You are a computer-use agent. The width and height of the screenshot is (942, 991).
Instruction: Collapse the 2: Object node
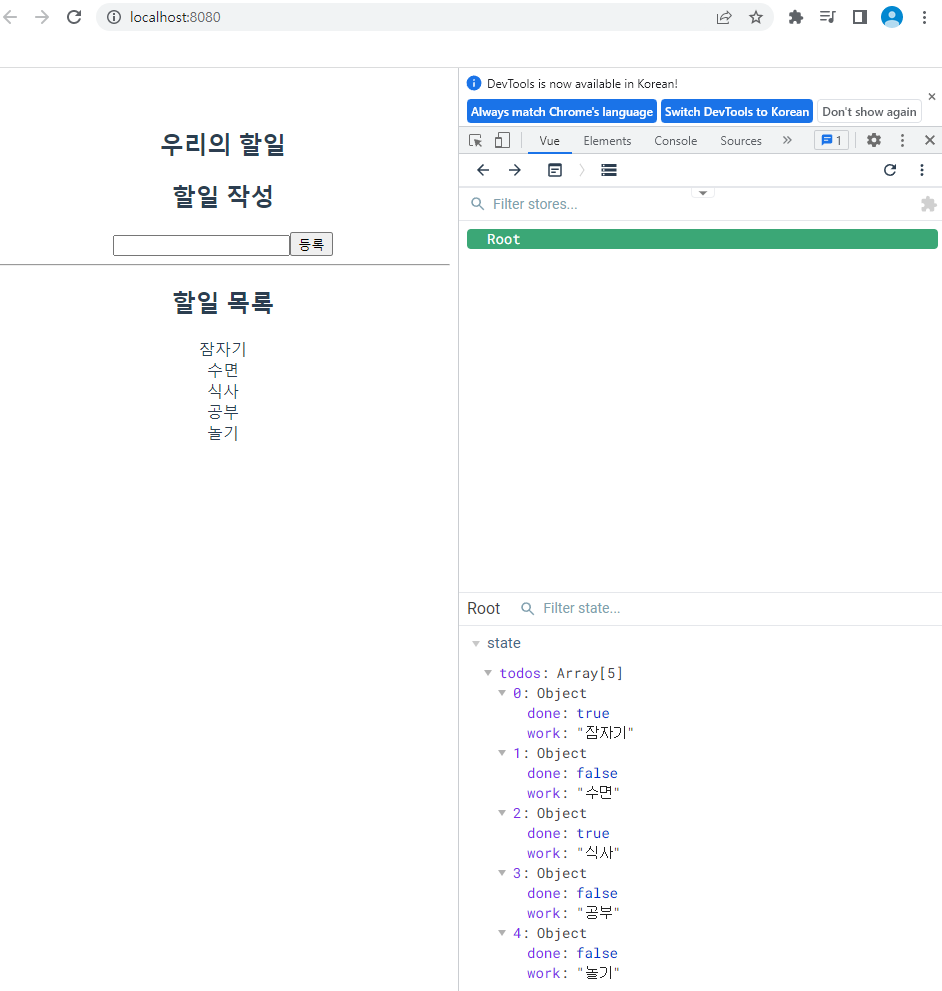502,813
